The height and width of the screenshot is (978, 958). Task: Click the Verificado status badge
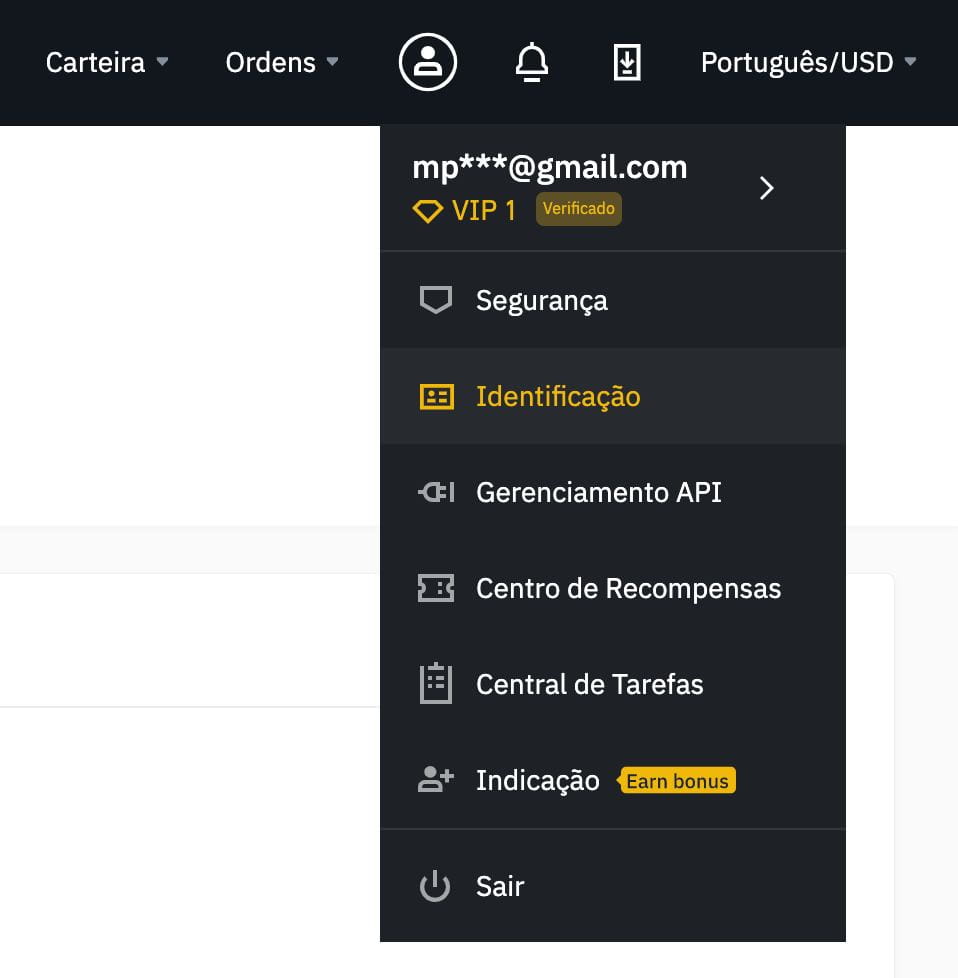(x=578, y=208)
